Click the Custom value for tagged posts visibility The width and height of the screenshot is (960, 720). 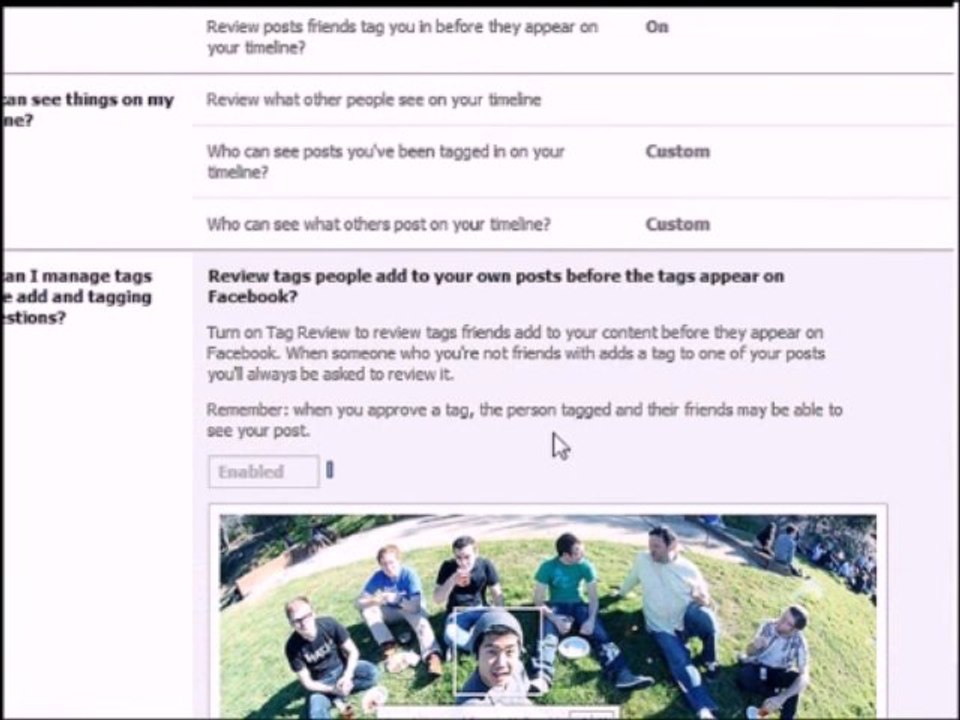coord(678,152)
